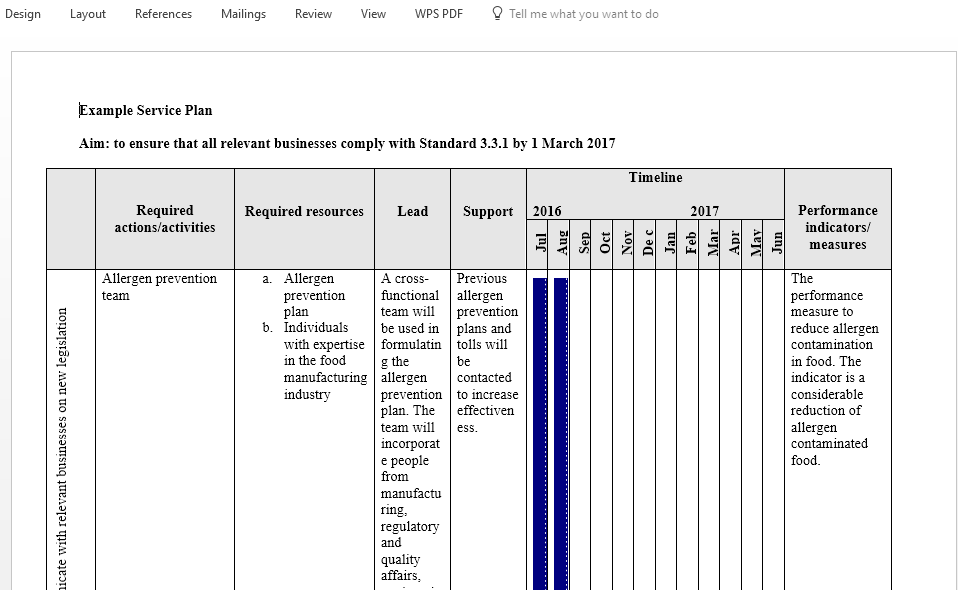Viewport: 958px width, 590px height.
Task: Click the Tell me lightbulb icon
Action: (x=497, y=13)
